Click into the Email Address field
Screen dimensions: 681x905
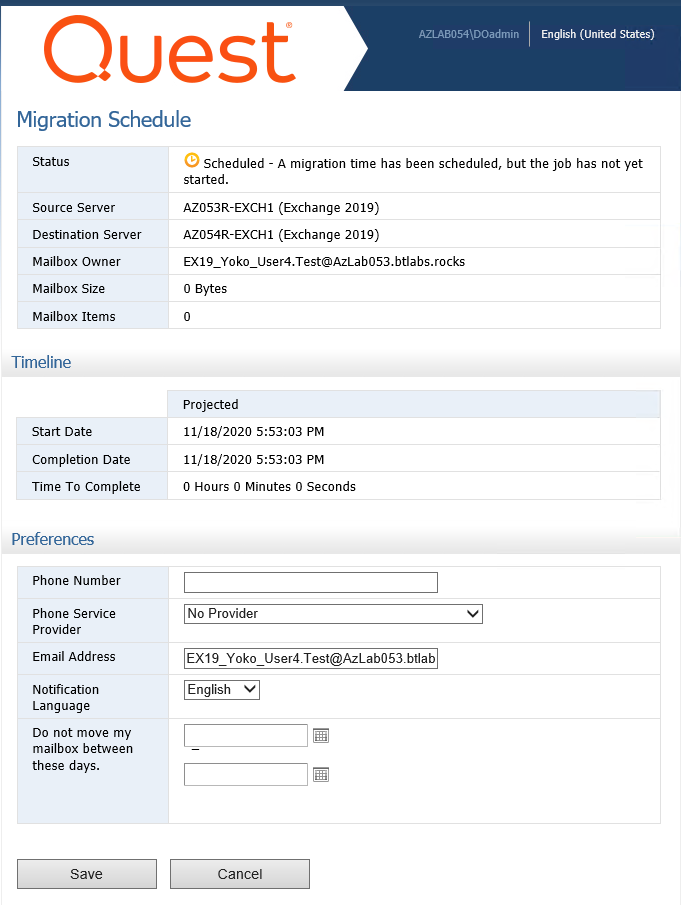click(x=311, y=659)
